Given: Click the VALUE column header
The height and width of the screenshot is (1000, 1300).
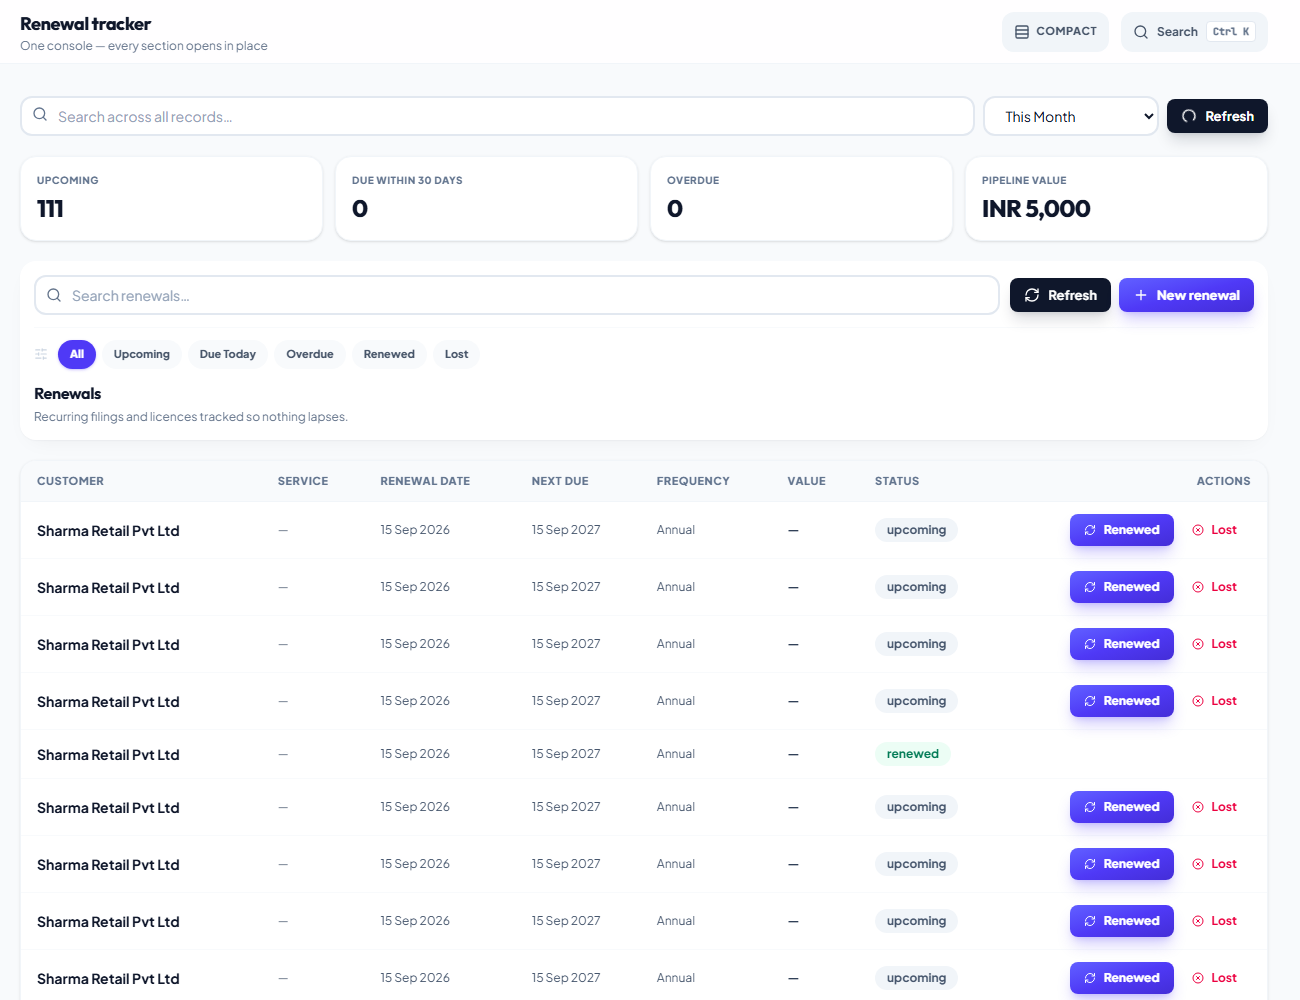Looking at the screenshot, I should coord(806,481).
